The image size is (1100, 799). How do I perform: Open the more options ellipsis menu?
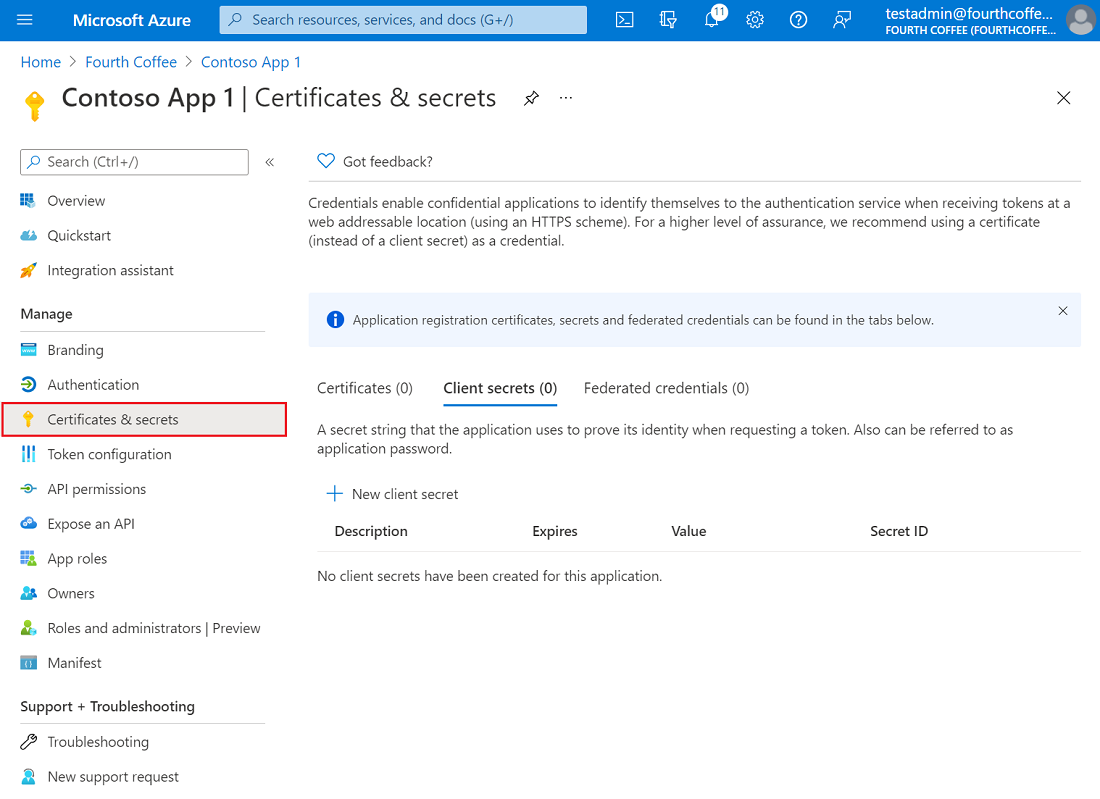tap(566, 97)
